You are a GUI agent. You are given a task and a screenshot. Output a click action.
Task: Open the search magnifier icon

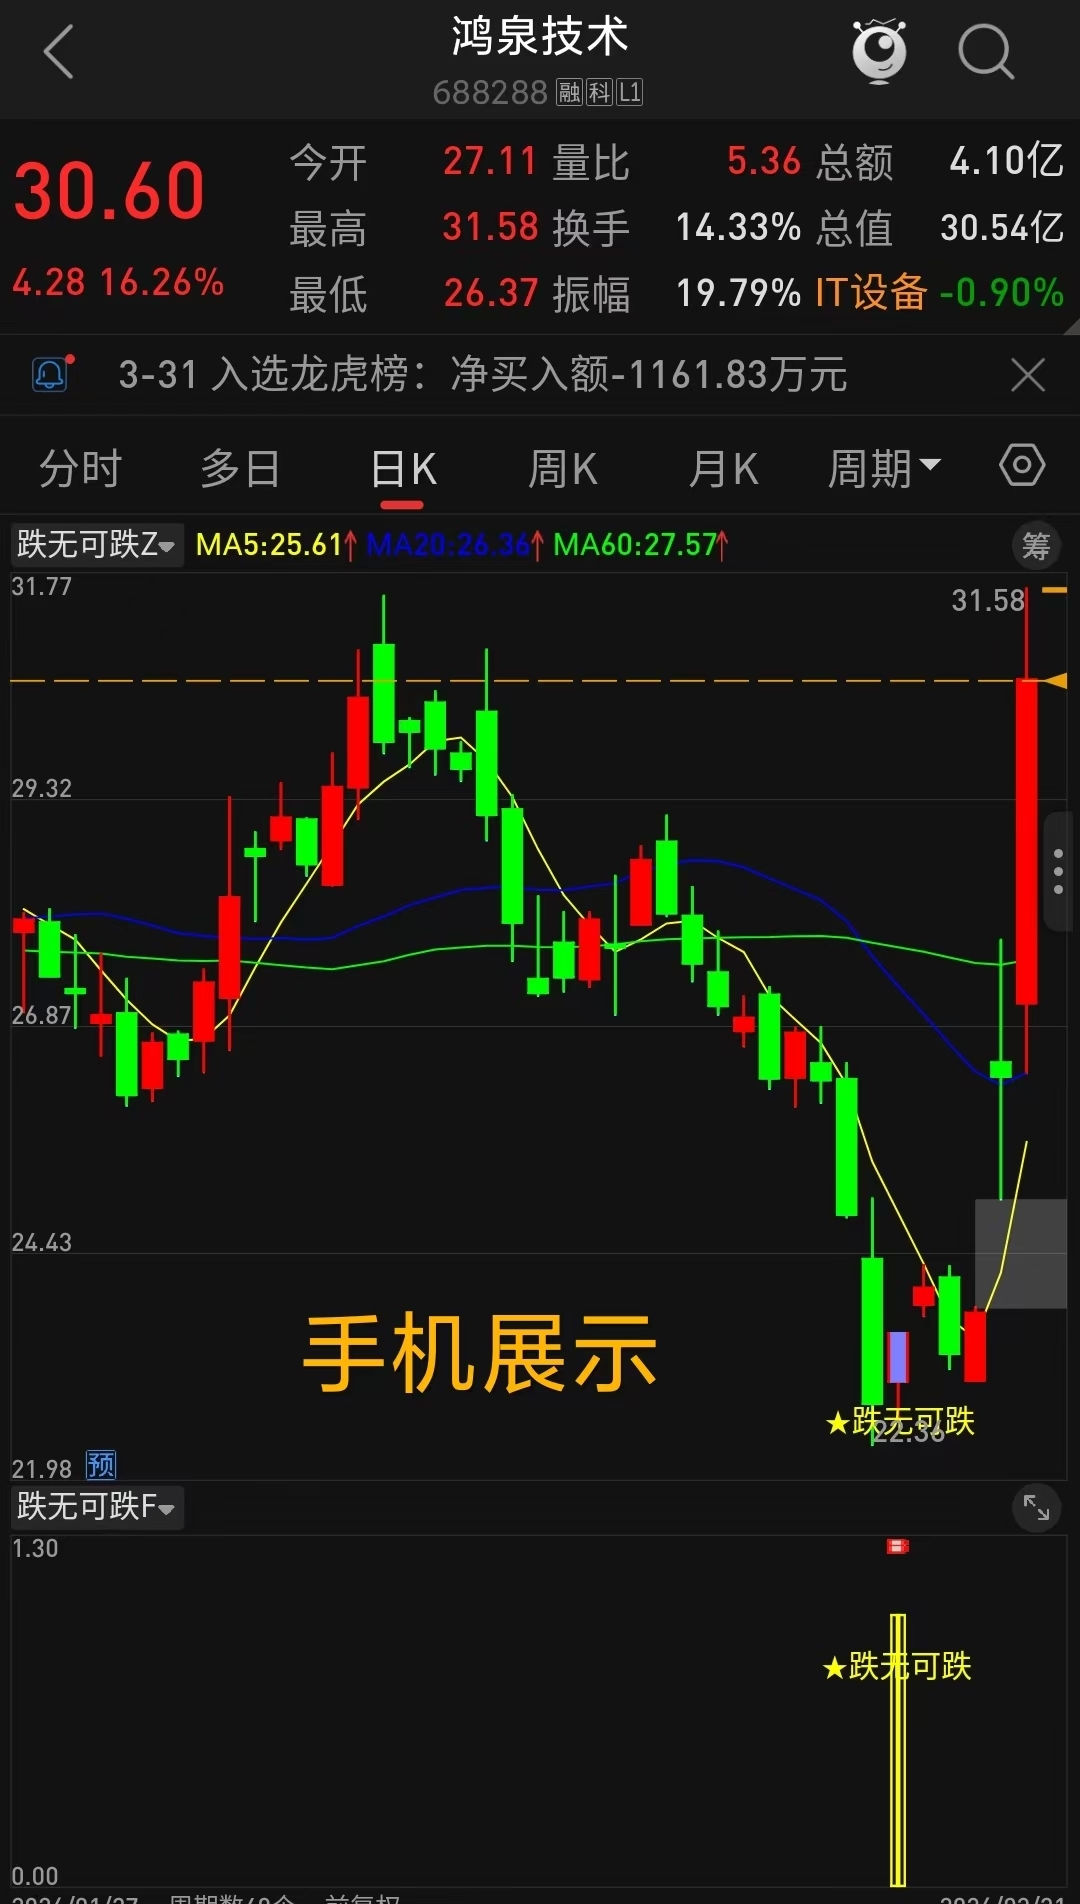tap(986, 52)
